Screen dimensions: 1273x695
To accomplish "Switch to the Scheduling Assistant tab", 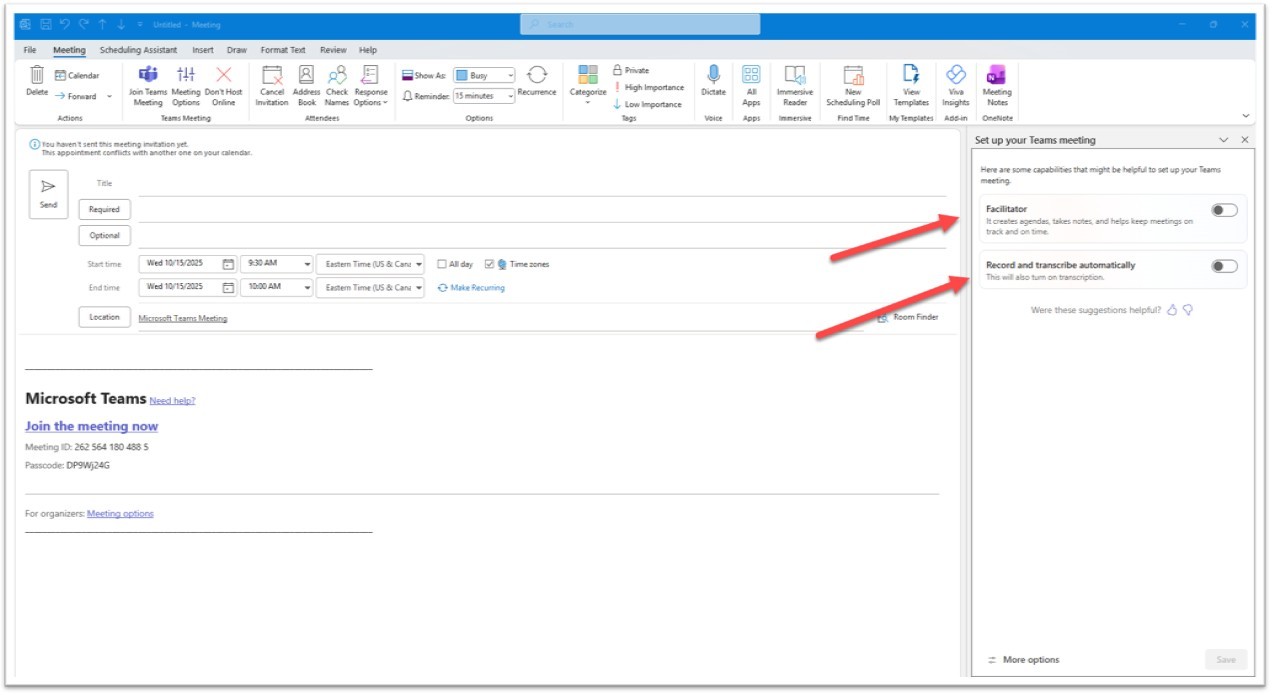I will coord(138,50).
